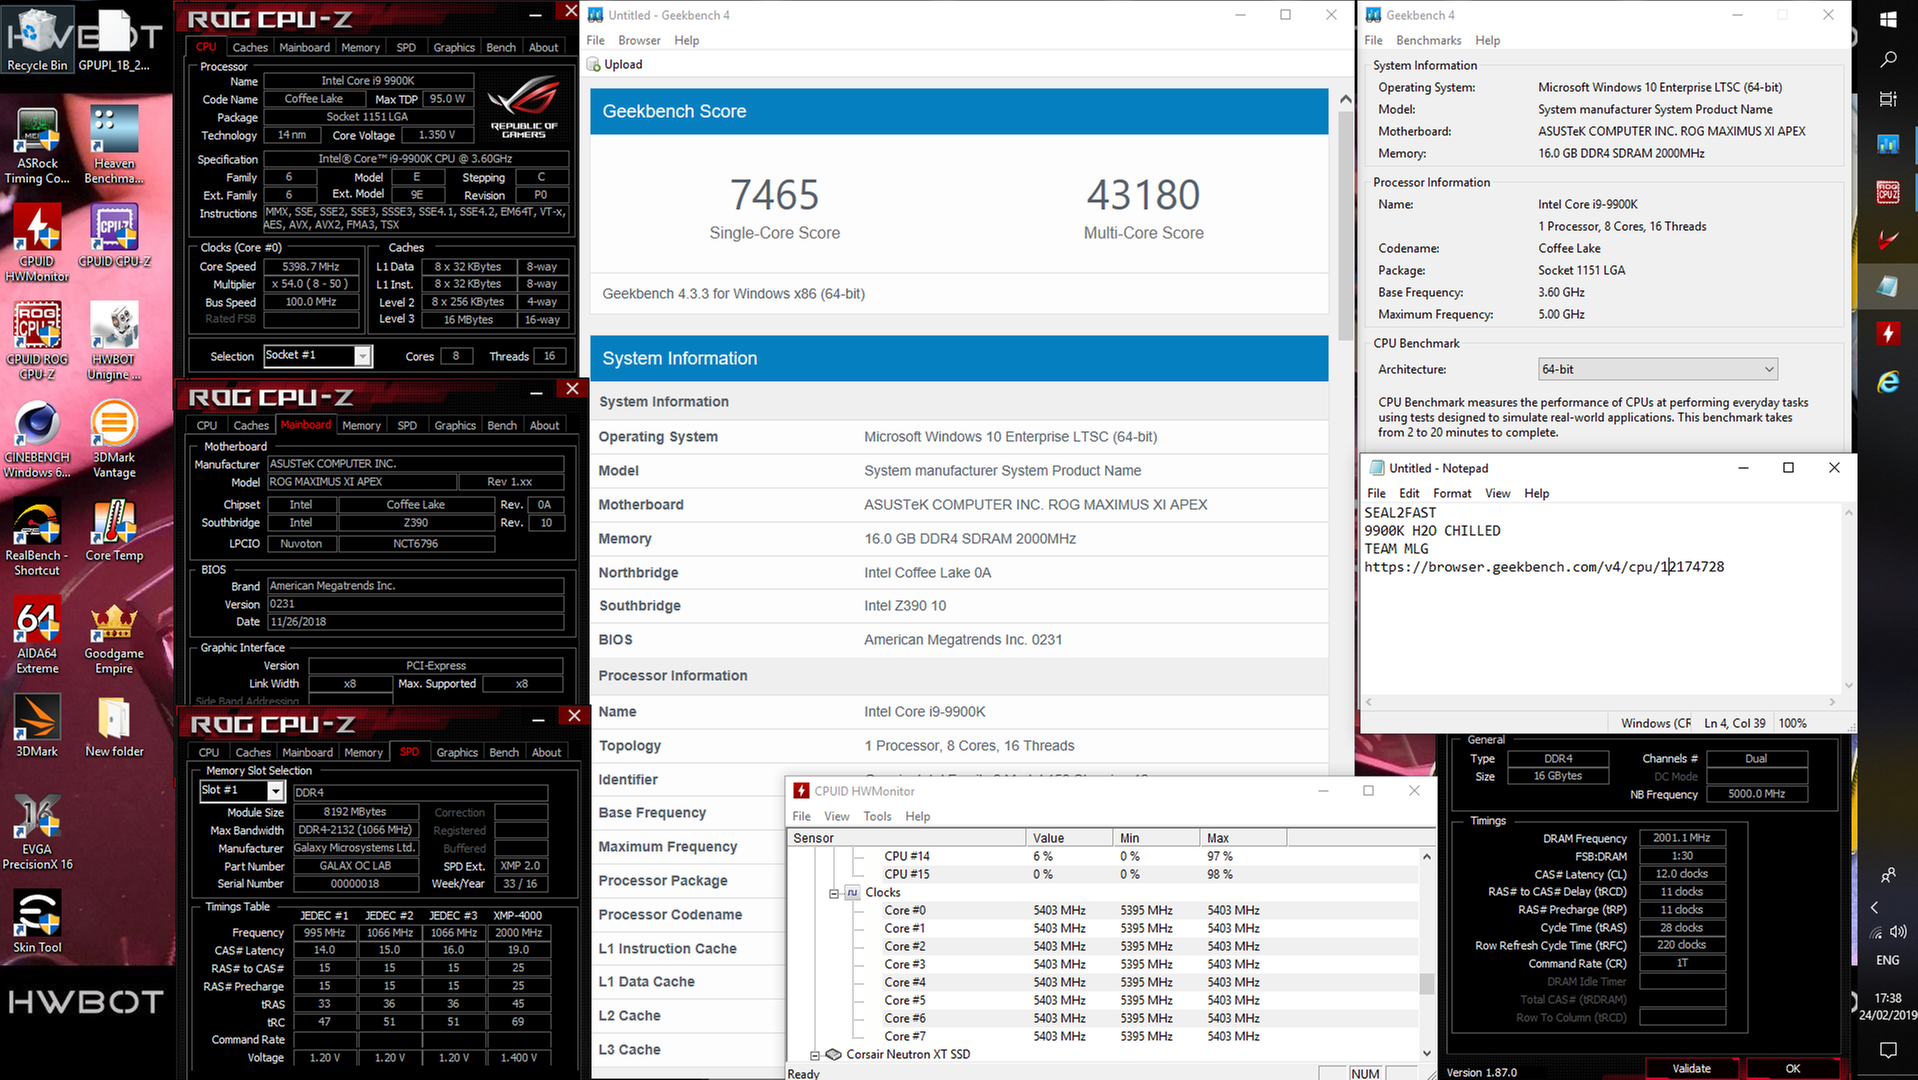
Task: Open the Format menu in Notepad
Action: tap(1452, 493)
